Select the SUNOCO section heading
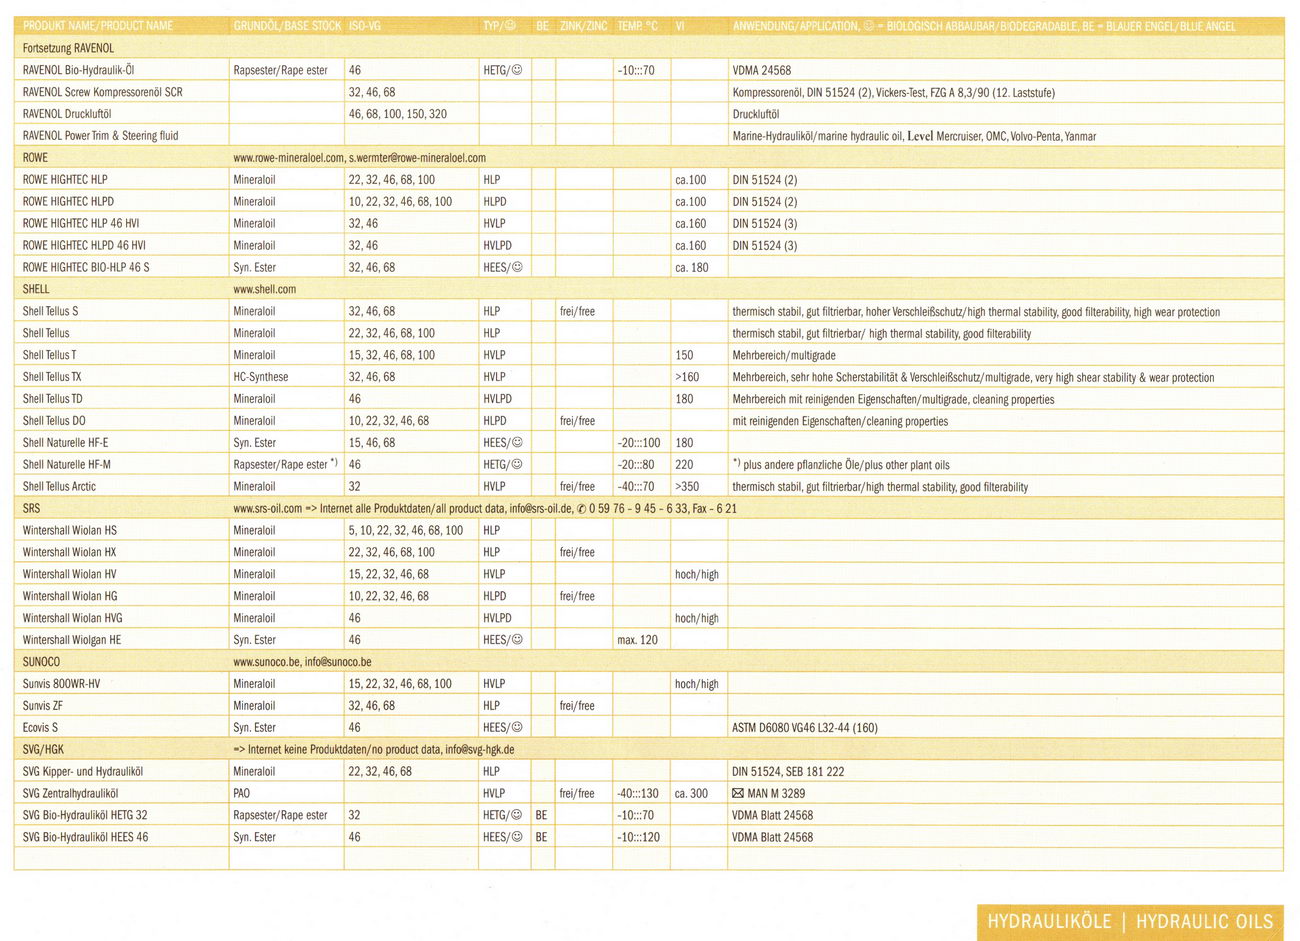This screenshot has width=1300, height=941. (x=41, y=662)
